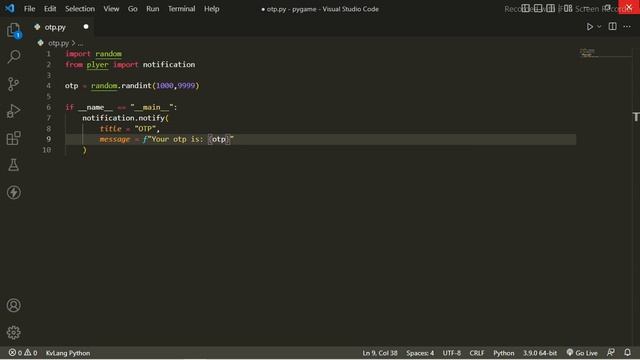Image resolution: width=640 pixels, height=360 pixels.
Task: Open the Terminal menu
Action: (x=181, y=9)
